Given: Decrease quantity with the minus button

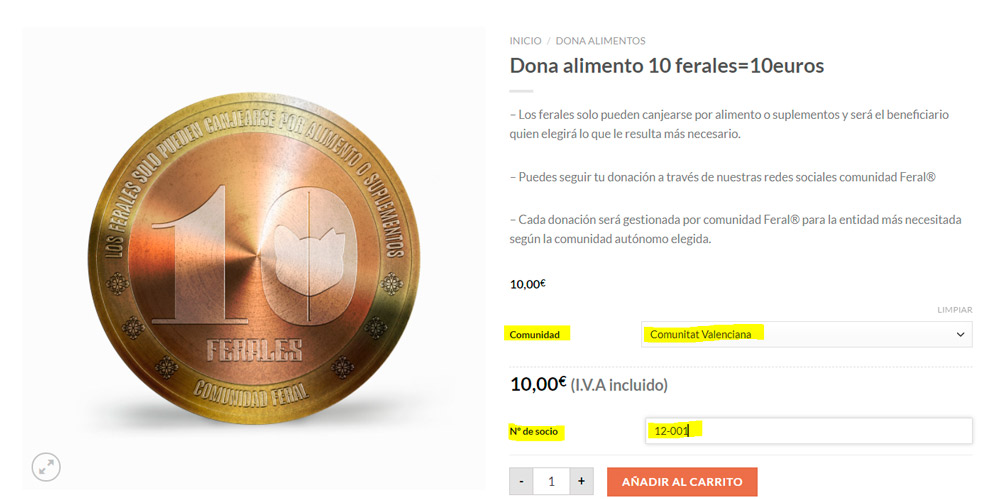Looking at the screenshot, I should click(x=521, y=481).
